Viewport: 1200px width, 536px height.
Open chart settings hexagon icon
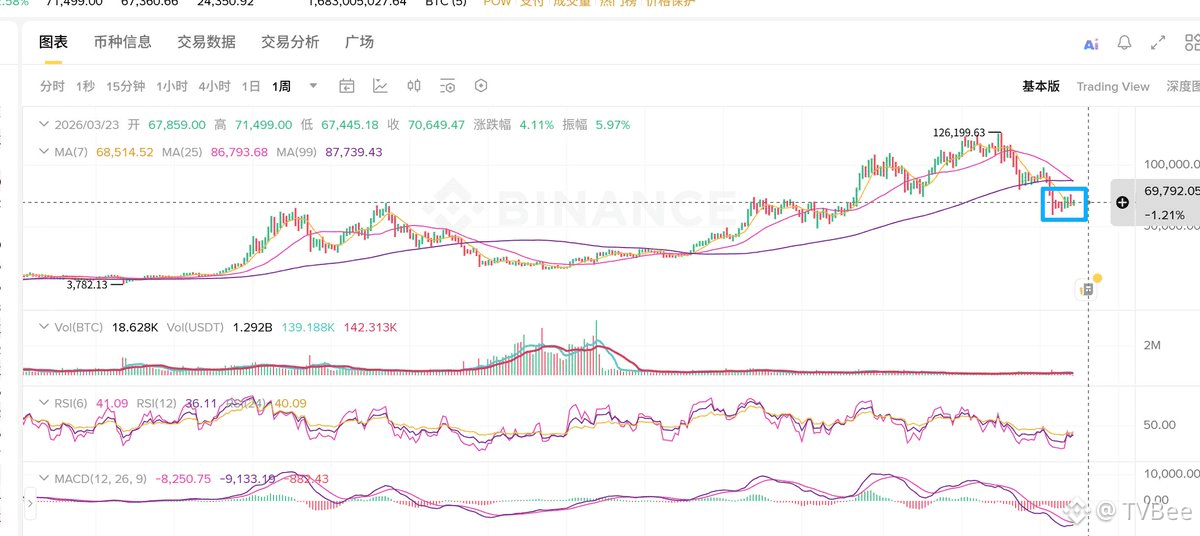tap(481, 86)
